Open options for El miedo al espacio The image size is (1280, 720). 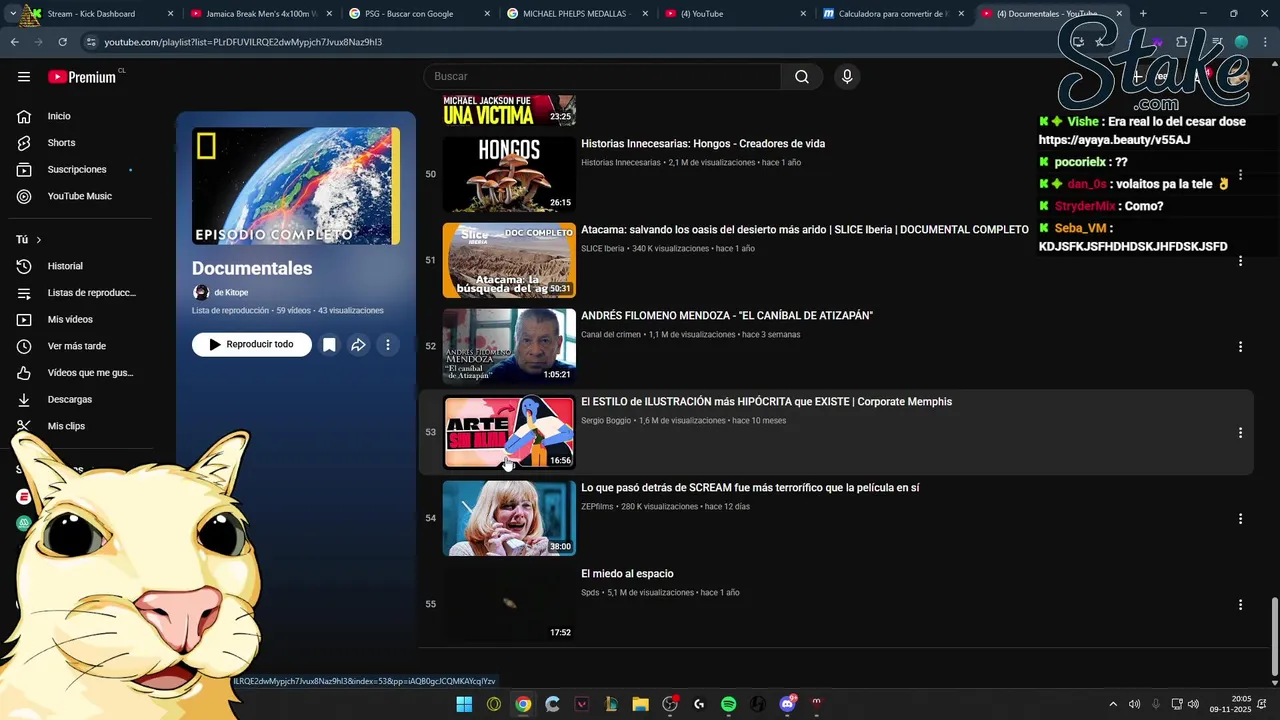1240,605
